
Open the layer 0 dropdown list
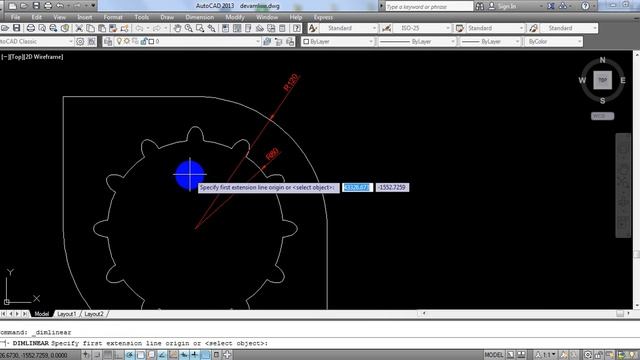point(187,41)
